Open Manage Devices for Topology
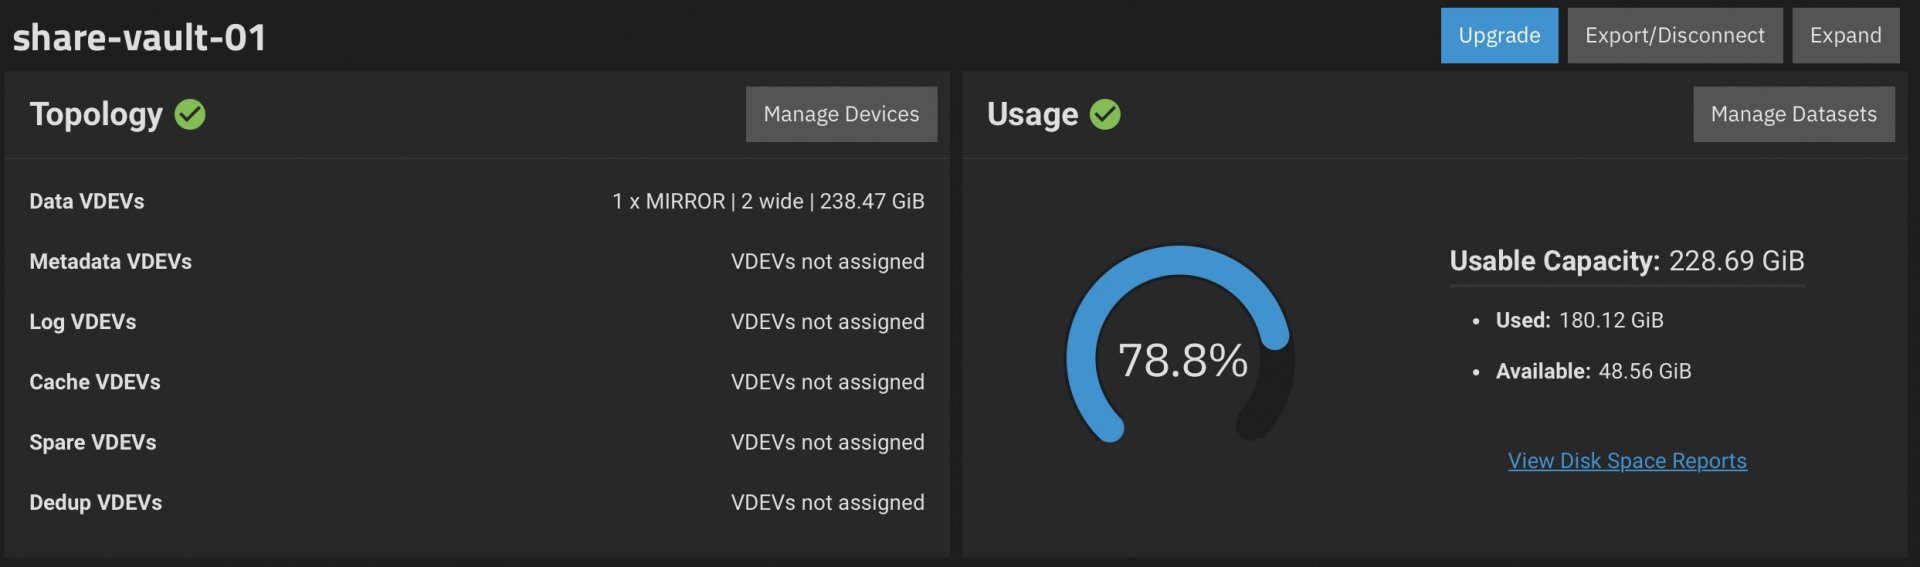The image size is (1920, 567). tap(841, 114)
